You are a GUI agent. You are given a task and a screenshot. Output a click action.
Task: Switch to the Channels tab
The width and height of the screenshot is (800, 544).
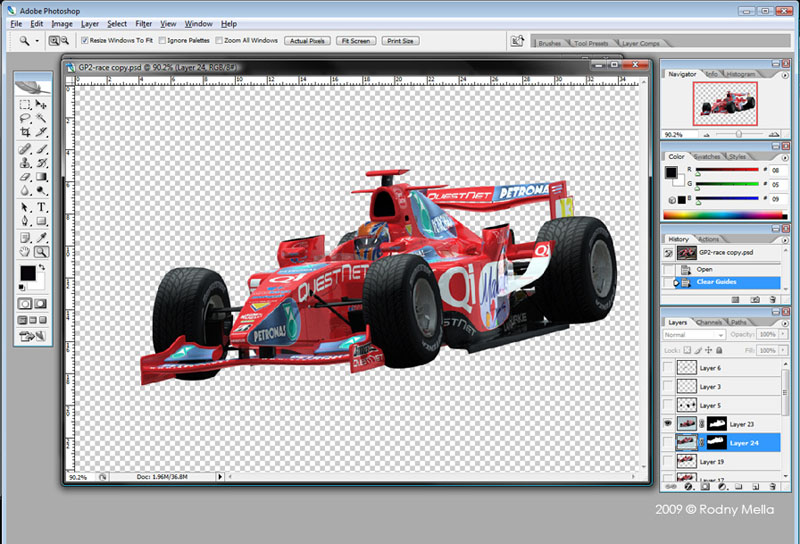click(709, 322)
